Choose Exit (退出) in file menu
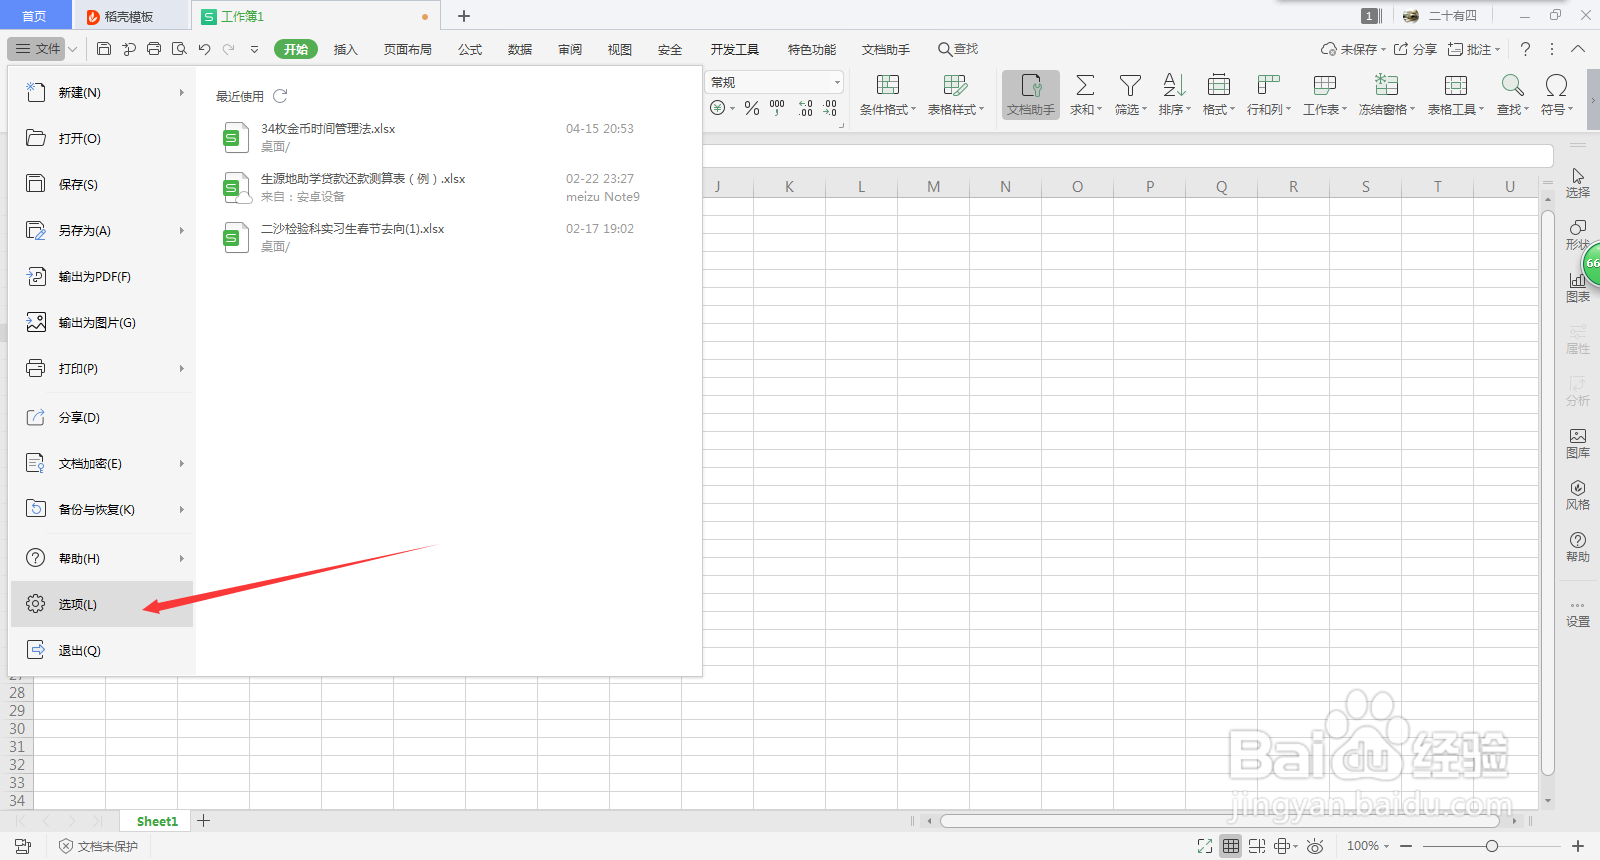The width and height of the screenshot is (1600, 860). pyautogui.click(x=101, y=650)
